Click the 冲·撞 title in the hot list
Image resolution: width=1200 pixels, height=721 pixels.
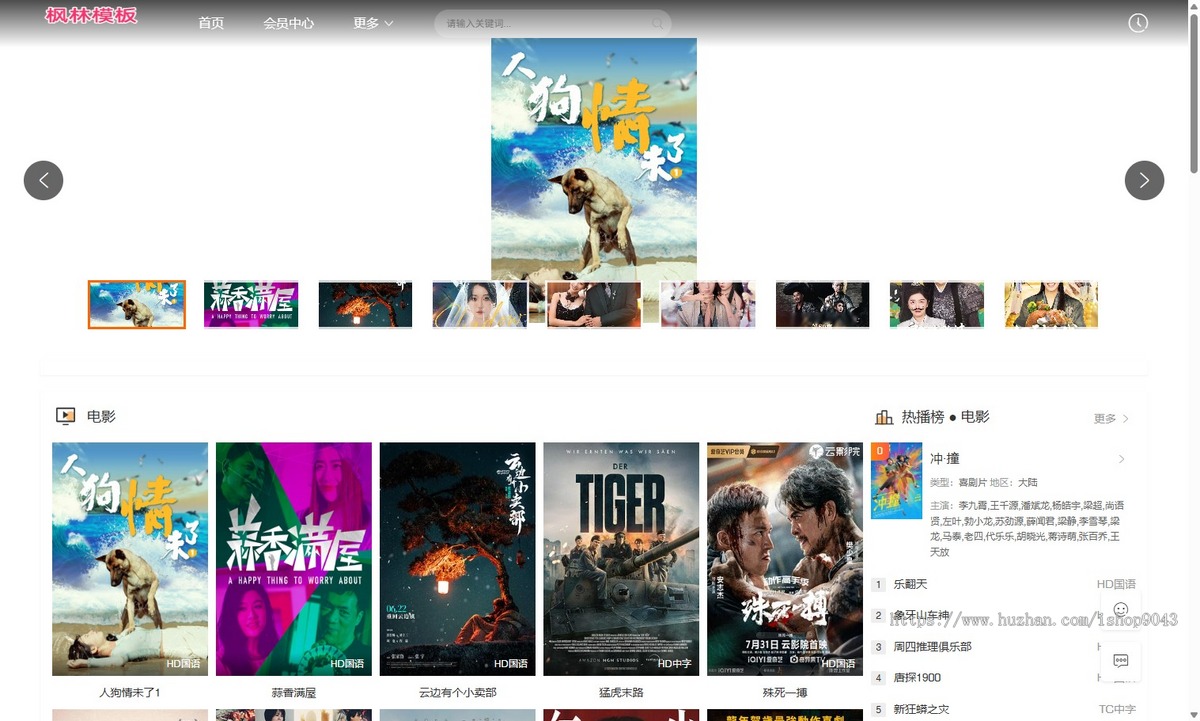pos(945,459)
